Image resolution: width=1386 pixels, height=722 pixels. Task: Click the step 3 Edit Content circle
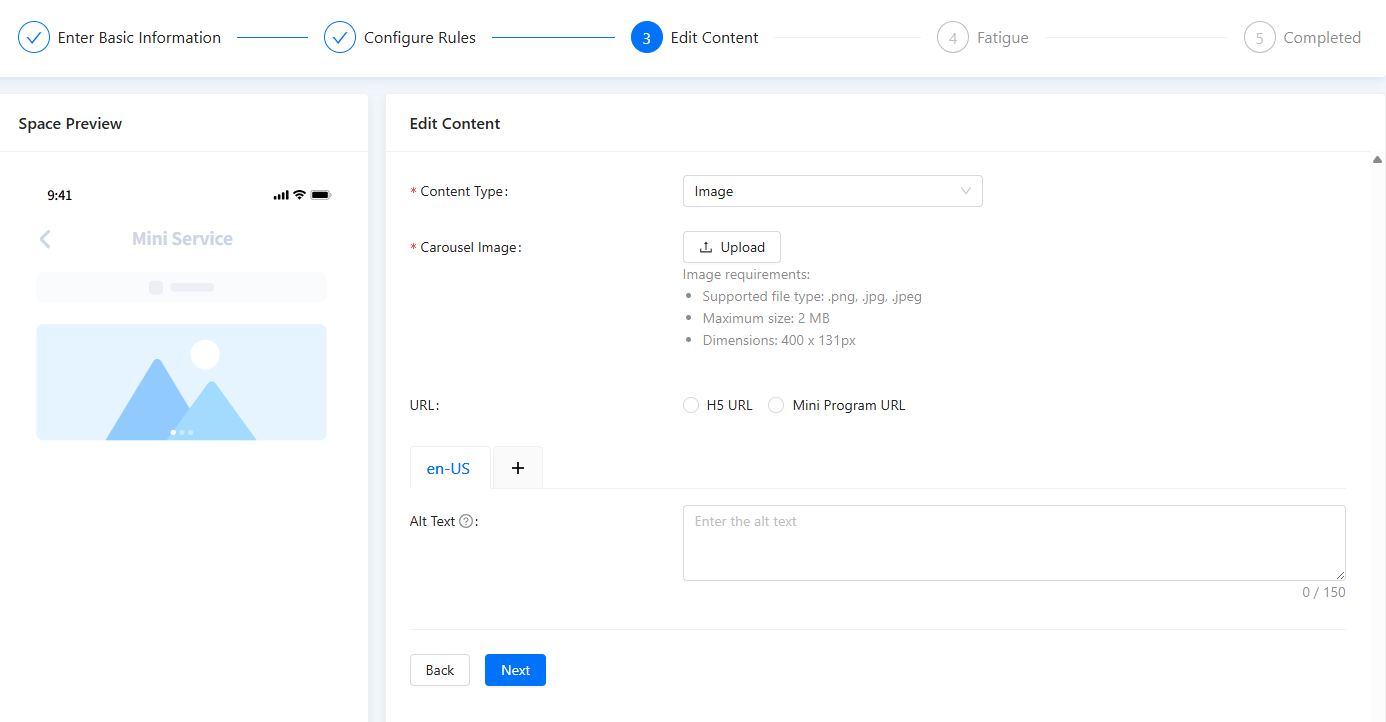click(x=647, y=38)
